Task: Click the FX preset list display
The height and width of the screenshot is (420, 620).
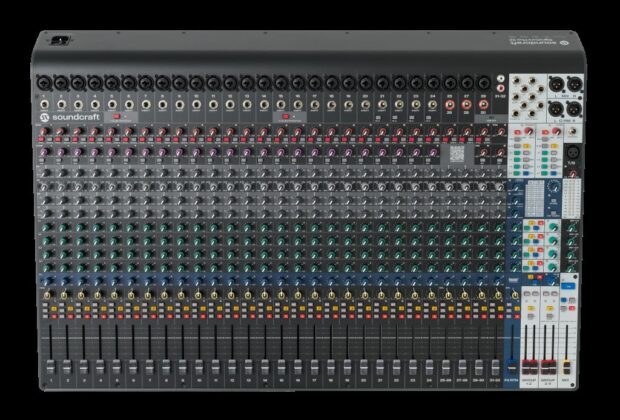Action: pyautogui.click(x=535, y=199)
